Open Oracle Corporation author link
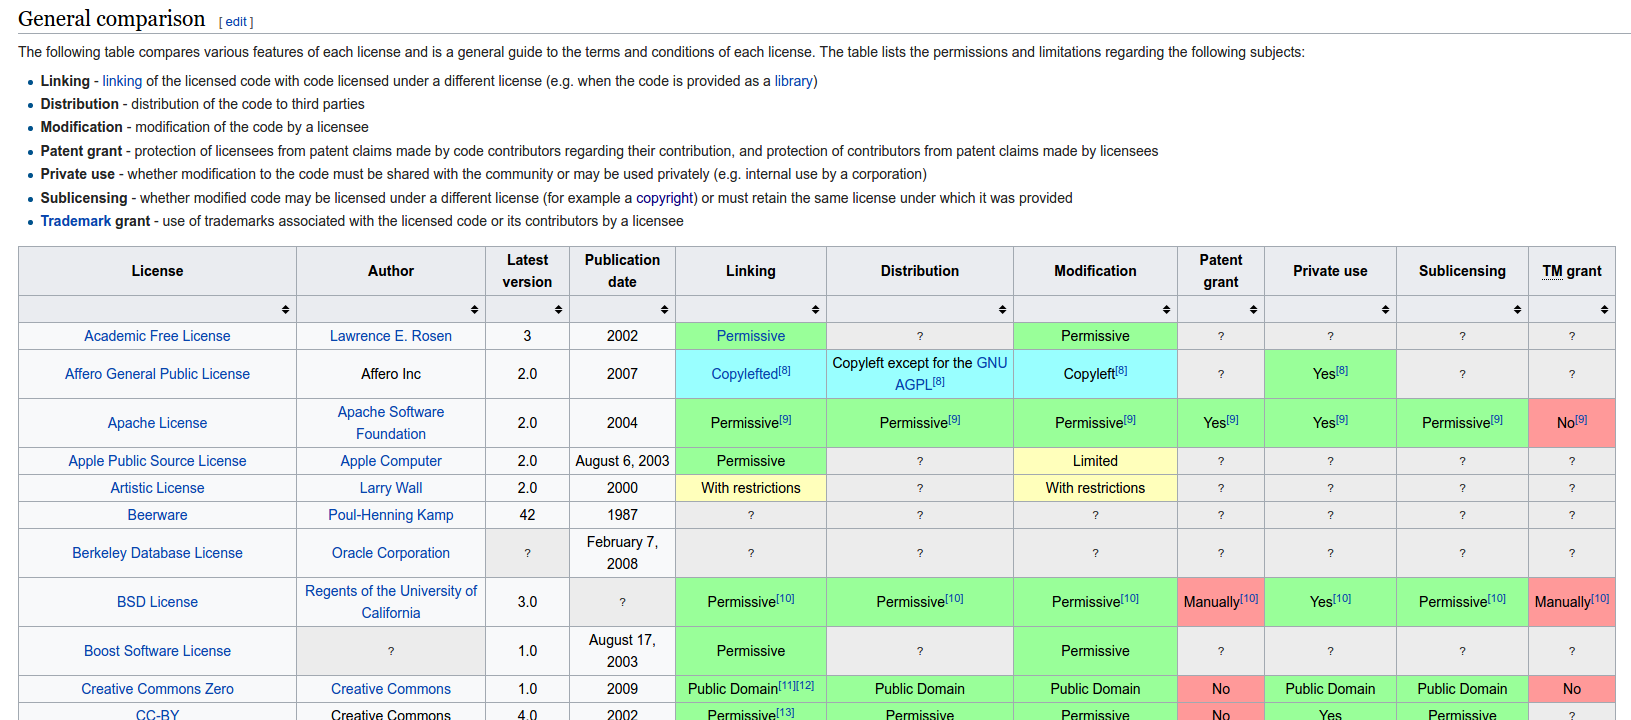 point(391,553)
